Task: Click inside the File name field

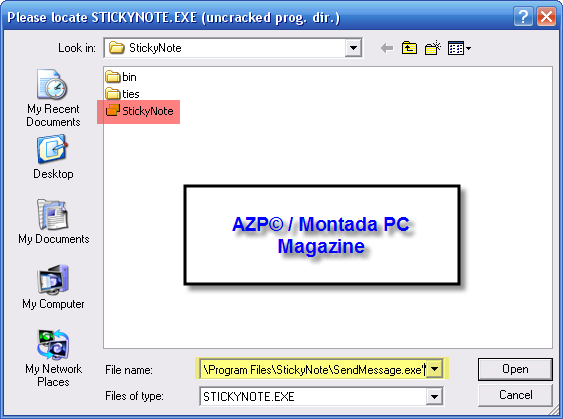Action: [313, 369]
